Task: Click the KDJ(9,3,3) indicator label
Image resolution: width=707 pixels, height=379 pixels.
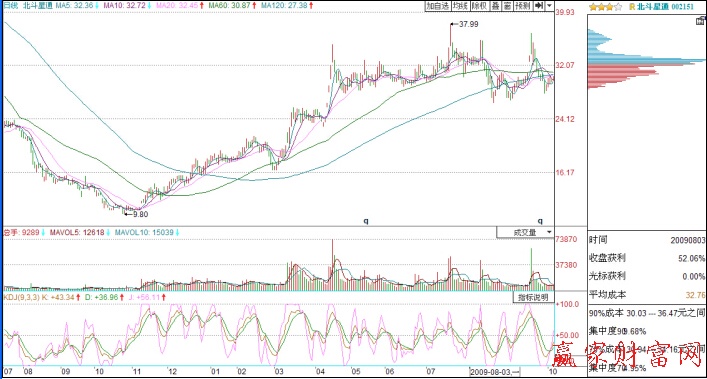Action: tap(22, 297)
